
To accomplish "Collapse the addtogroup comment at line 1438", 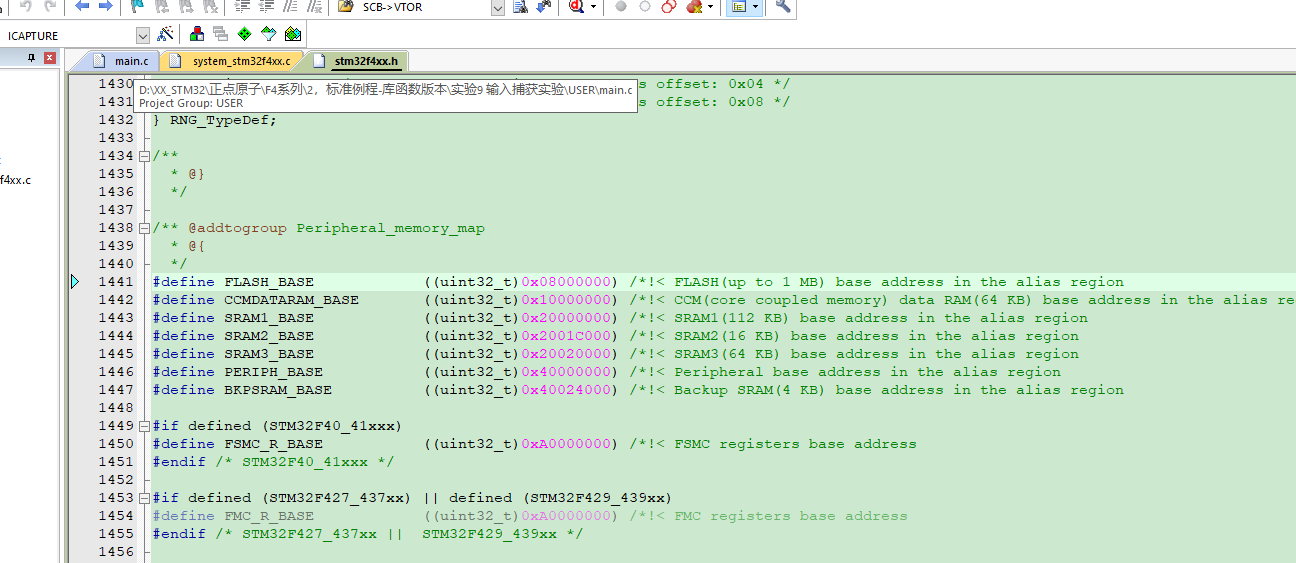I will [144, 228].
